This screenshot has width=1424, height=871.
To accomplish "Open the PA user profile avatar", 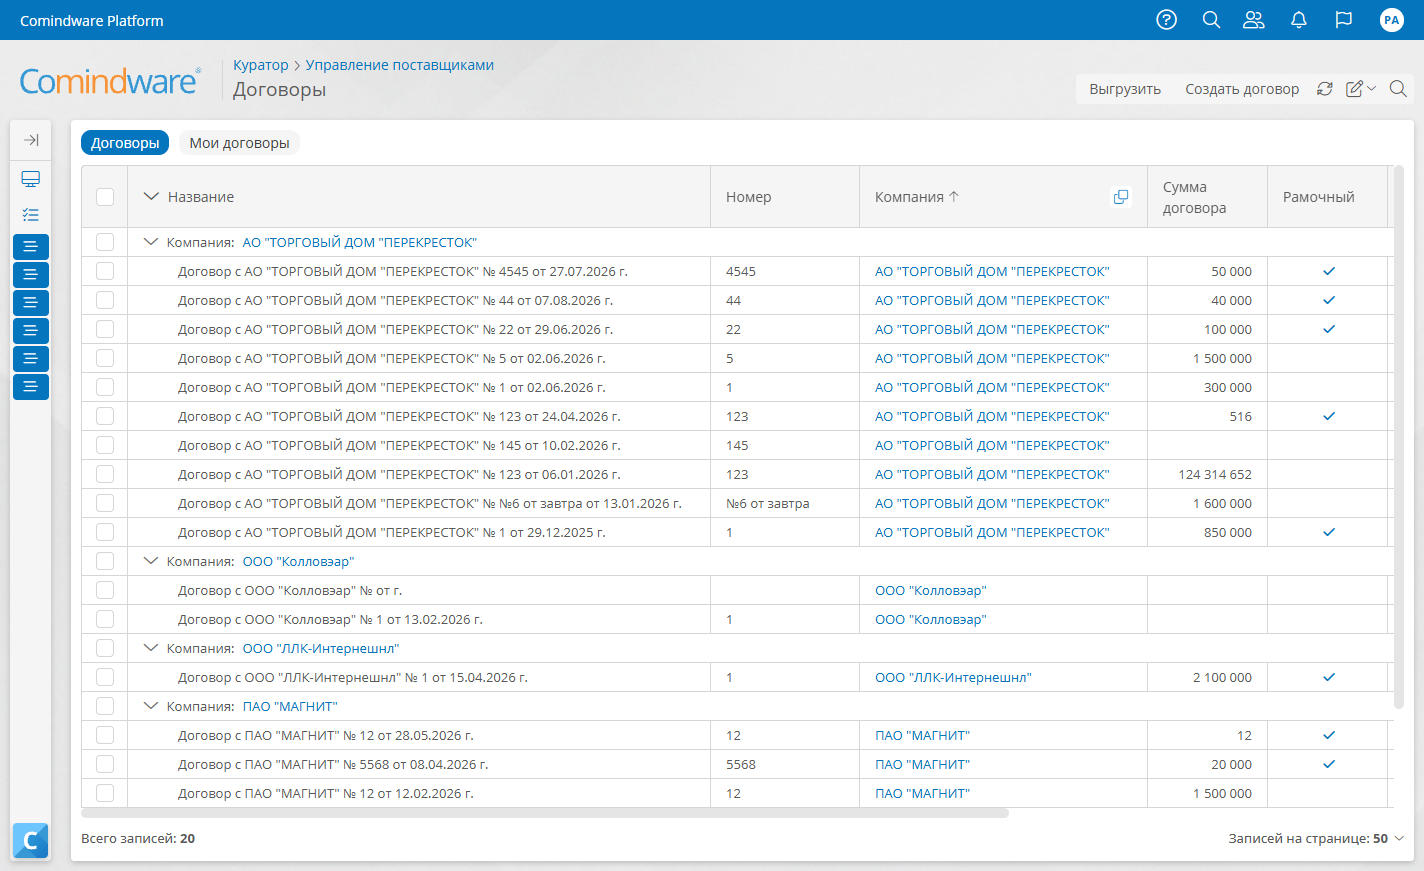I will coord(1391,20).
